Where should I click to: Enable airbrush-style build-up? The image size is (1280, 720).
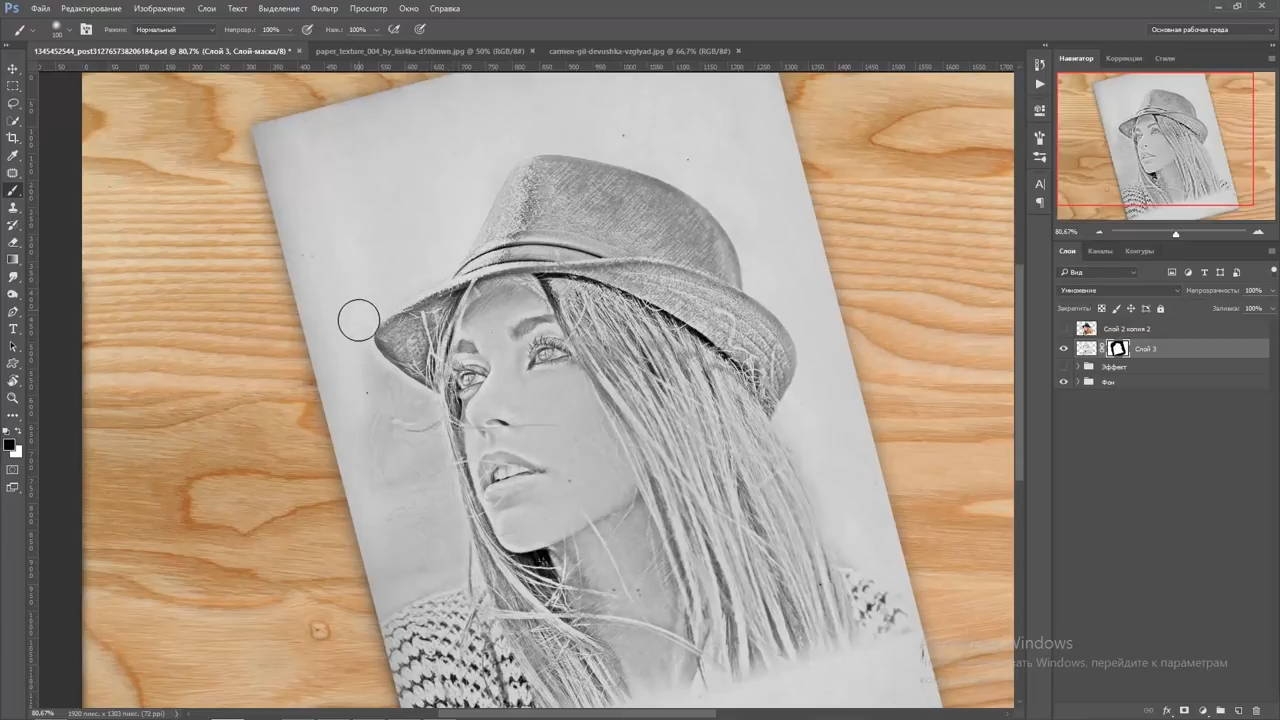coord(396,30)
